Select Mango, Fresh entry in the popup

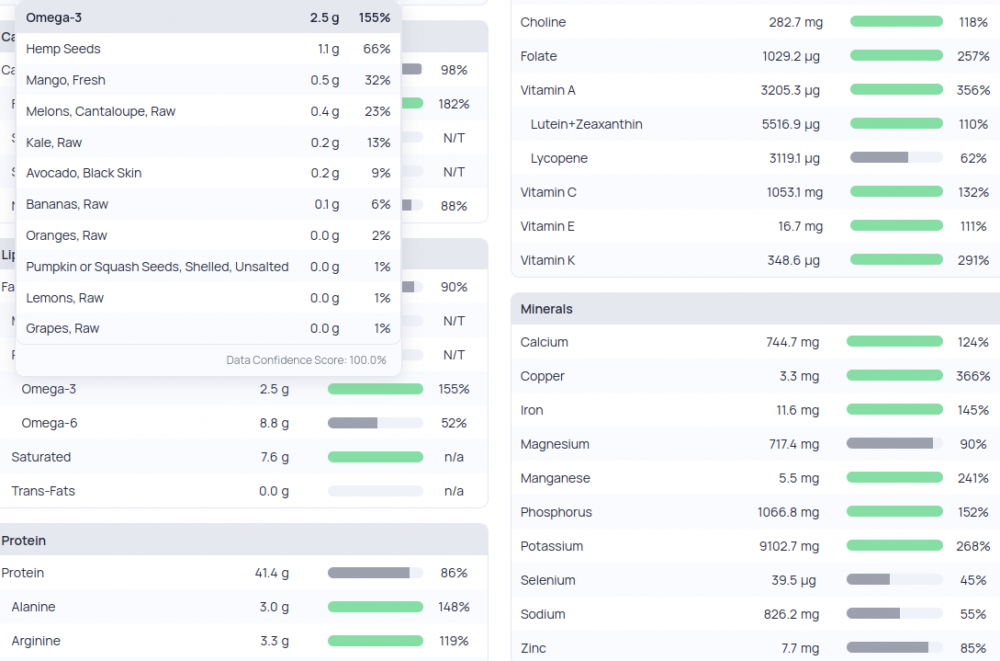(65, 80)
